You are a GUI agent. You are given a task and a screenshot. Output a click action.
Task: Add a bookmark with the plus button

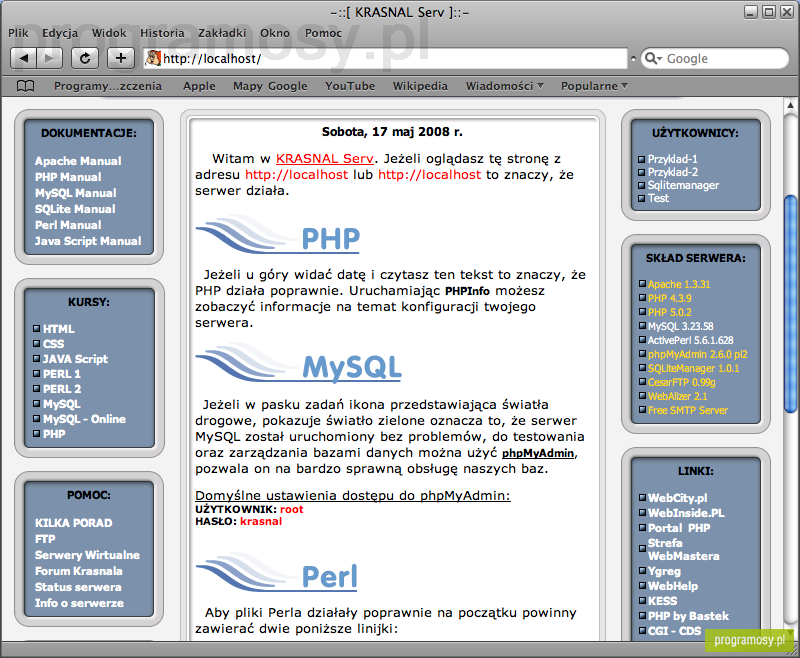coord(121,58)
